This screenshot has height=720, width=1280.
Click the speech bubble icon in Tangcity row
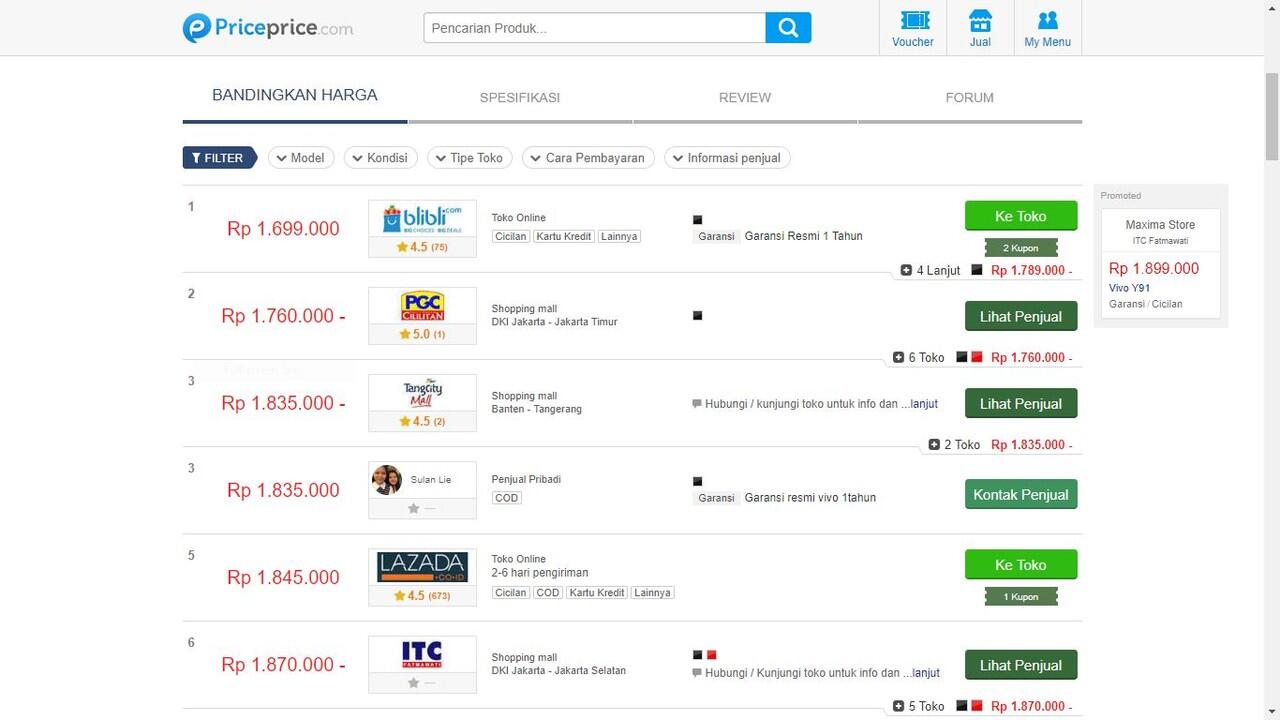click(697, 404)
